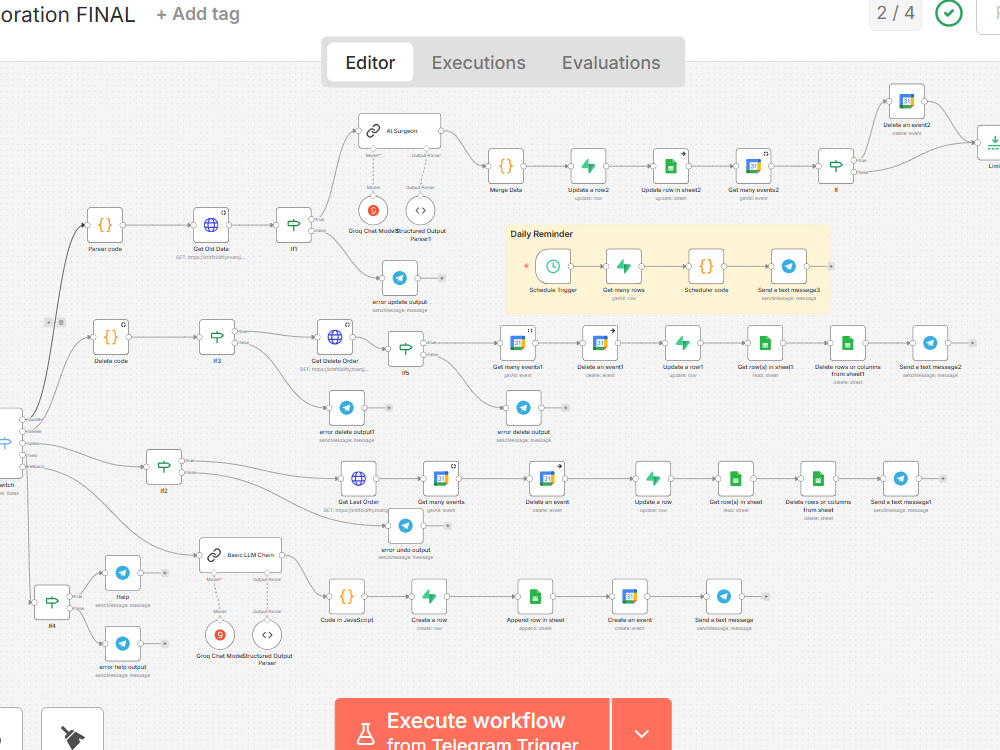Viewport: 1000px width, 750px height.
Task: Click the Add tag link
Action: pos(198,14)
